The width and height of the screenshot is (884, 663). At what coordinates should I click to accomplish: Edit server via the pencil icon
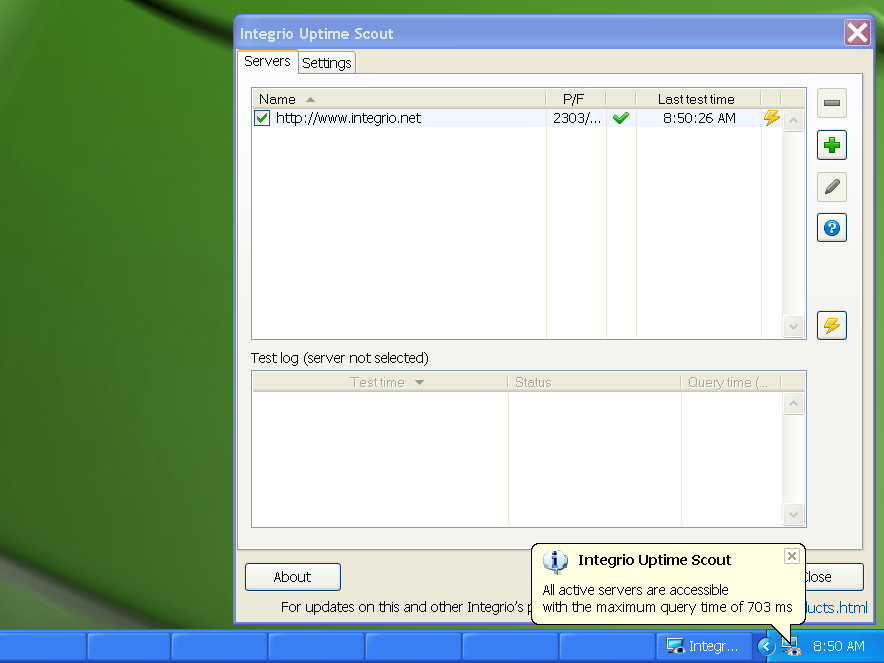tap(831, 187)
